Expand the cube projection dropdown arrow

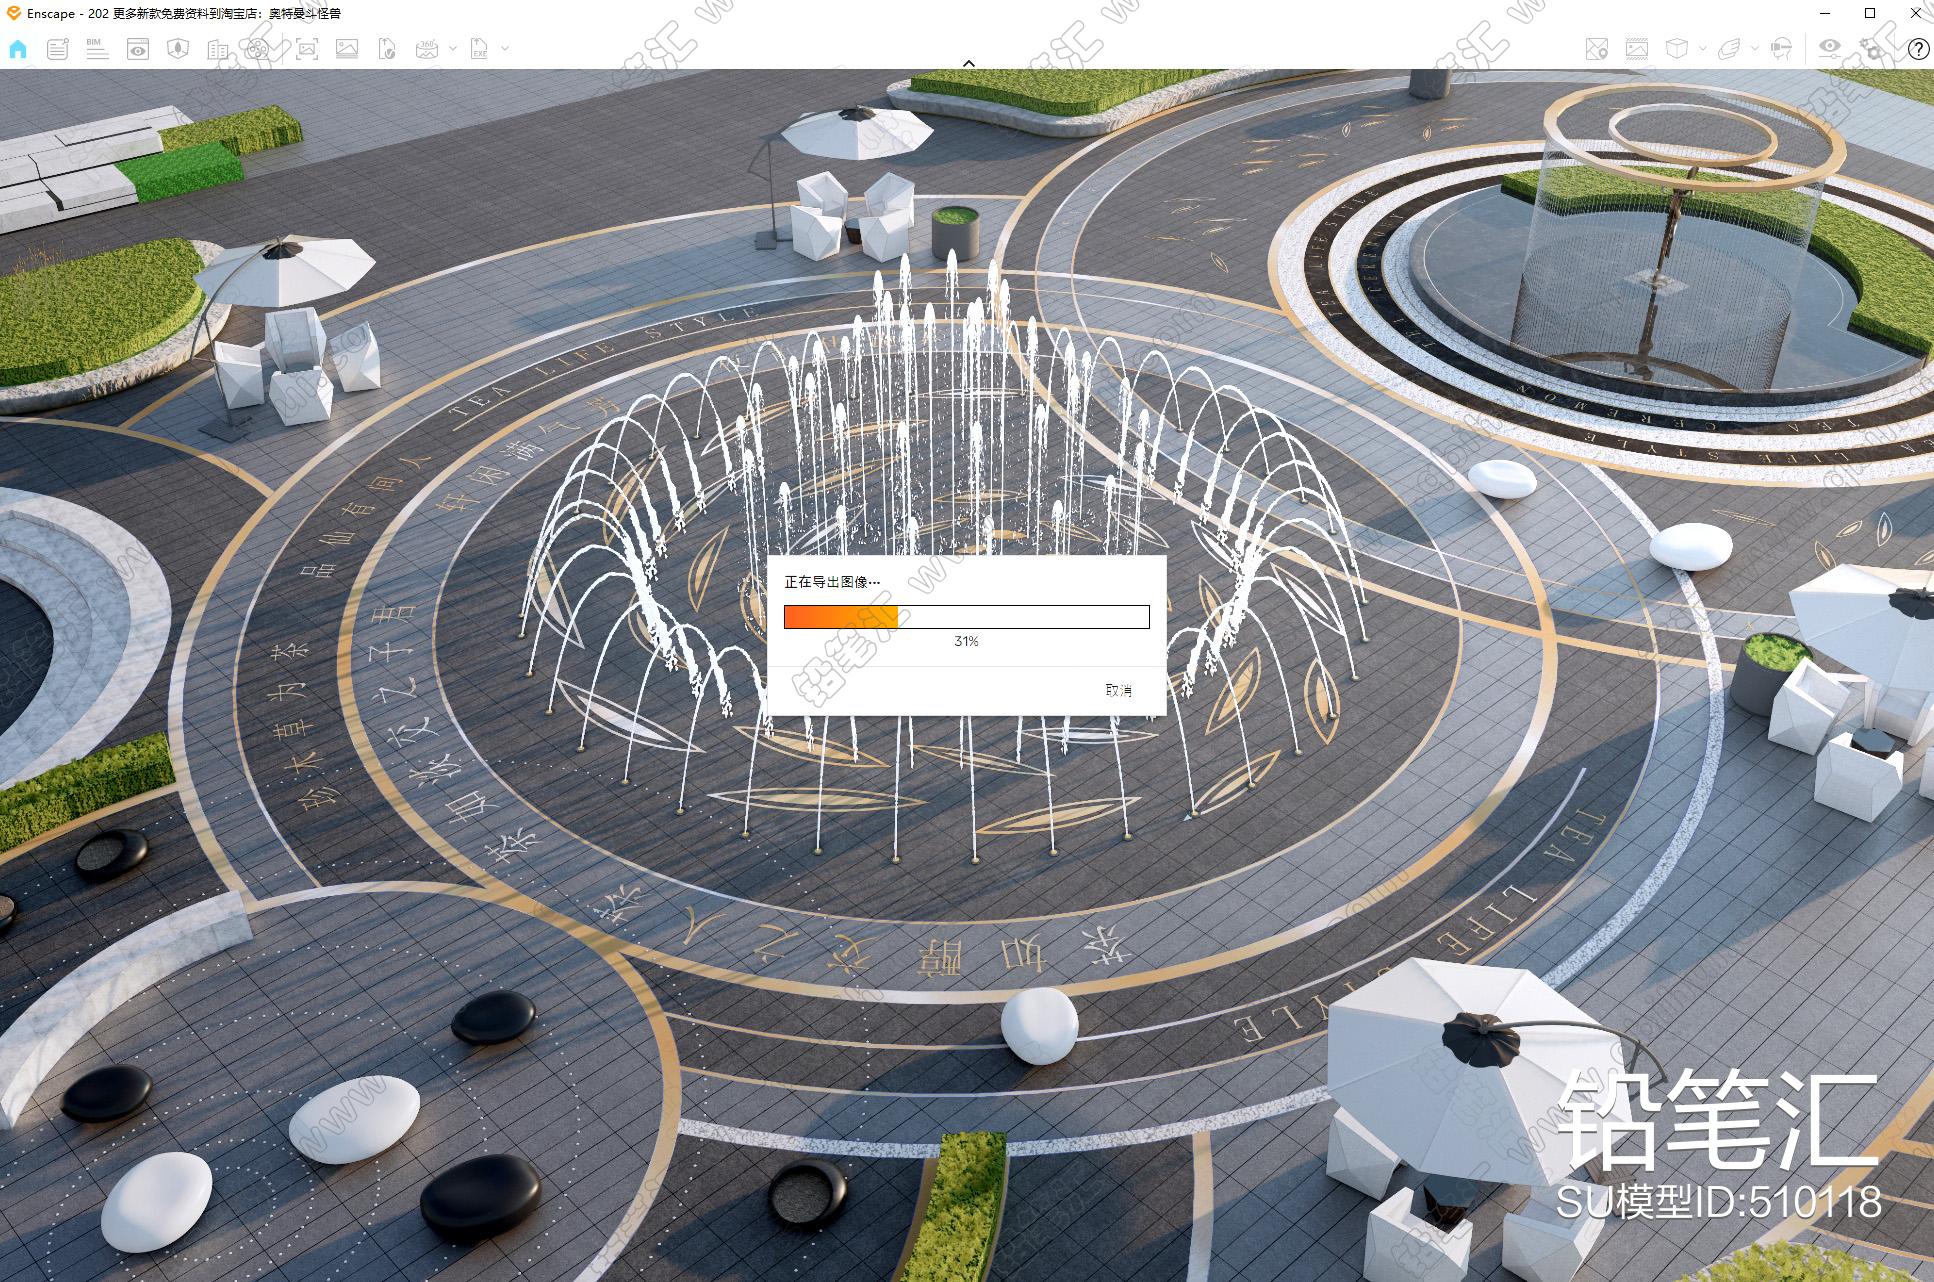coord(1702,48)
